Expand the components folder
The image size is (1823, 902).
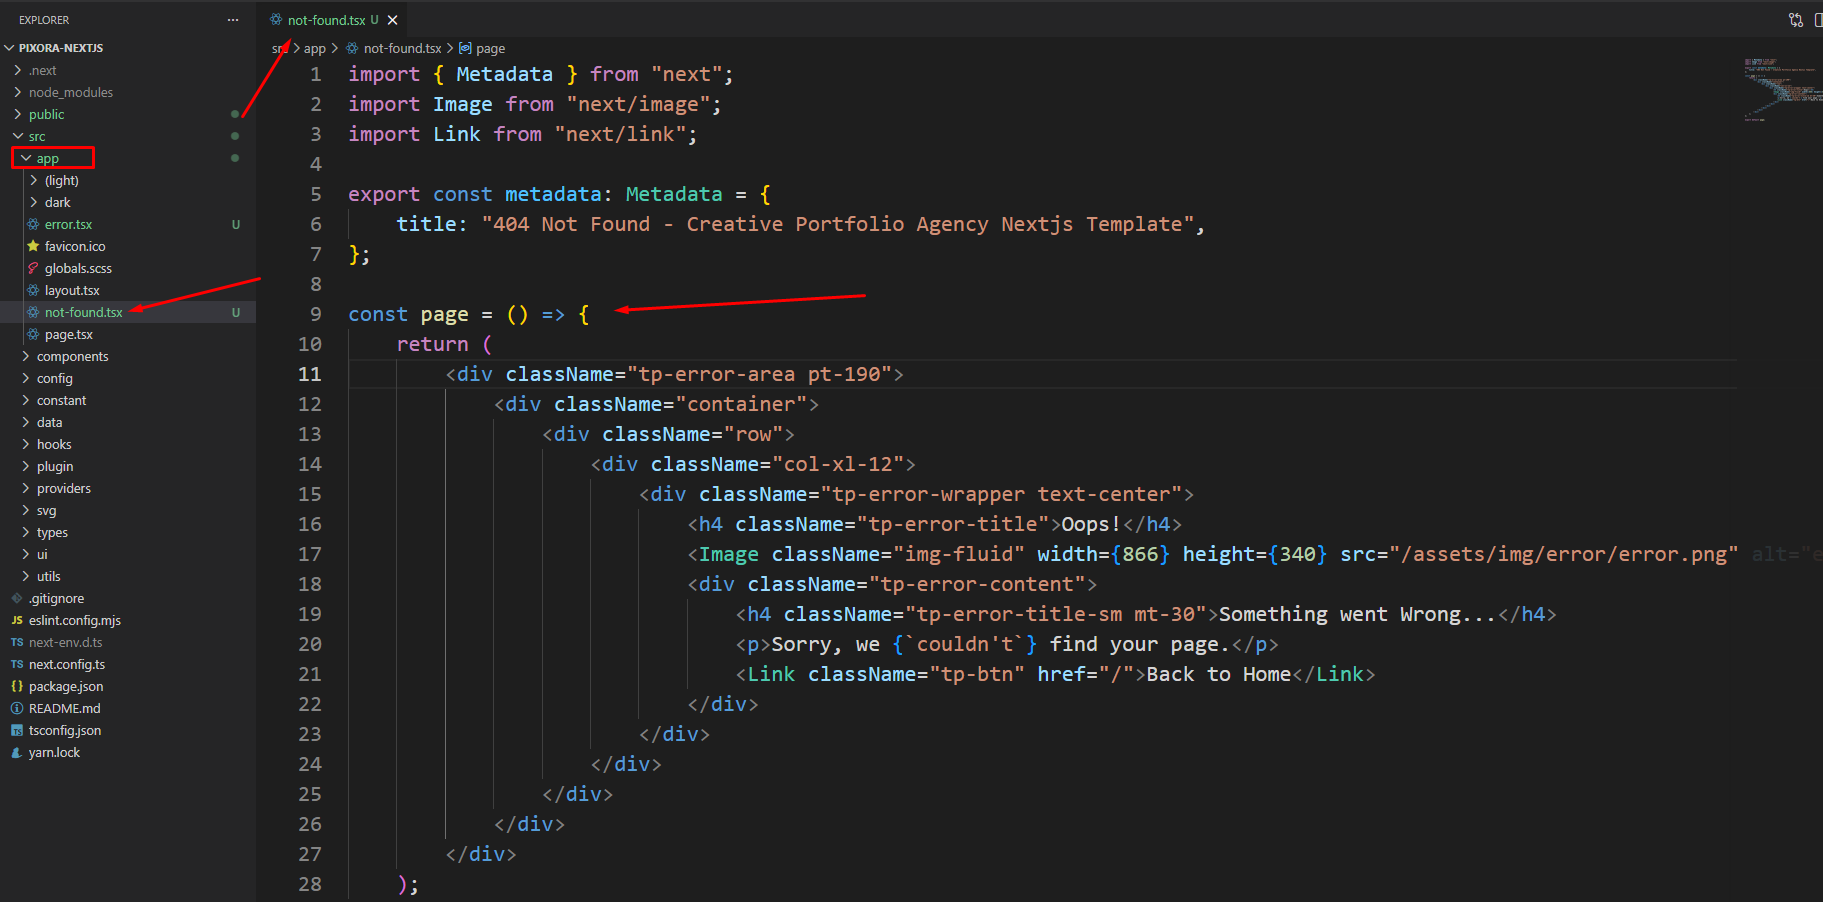[26, 356]
